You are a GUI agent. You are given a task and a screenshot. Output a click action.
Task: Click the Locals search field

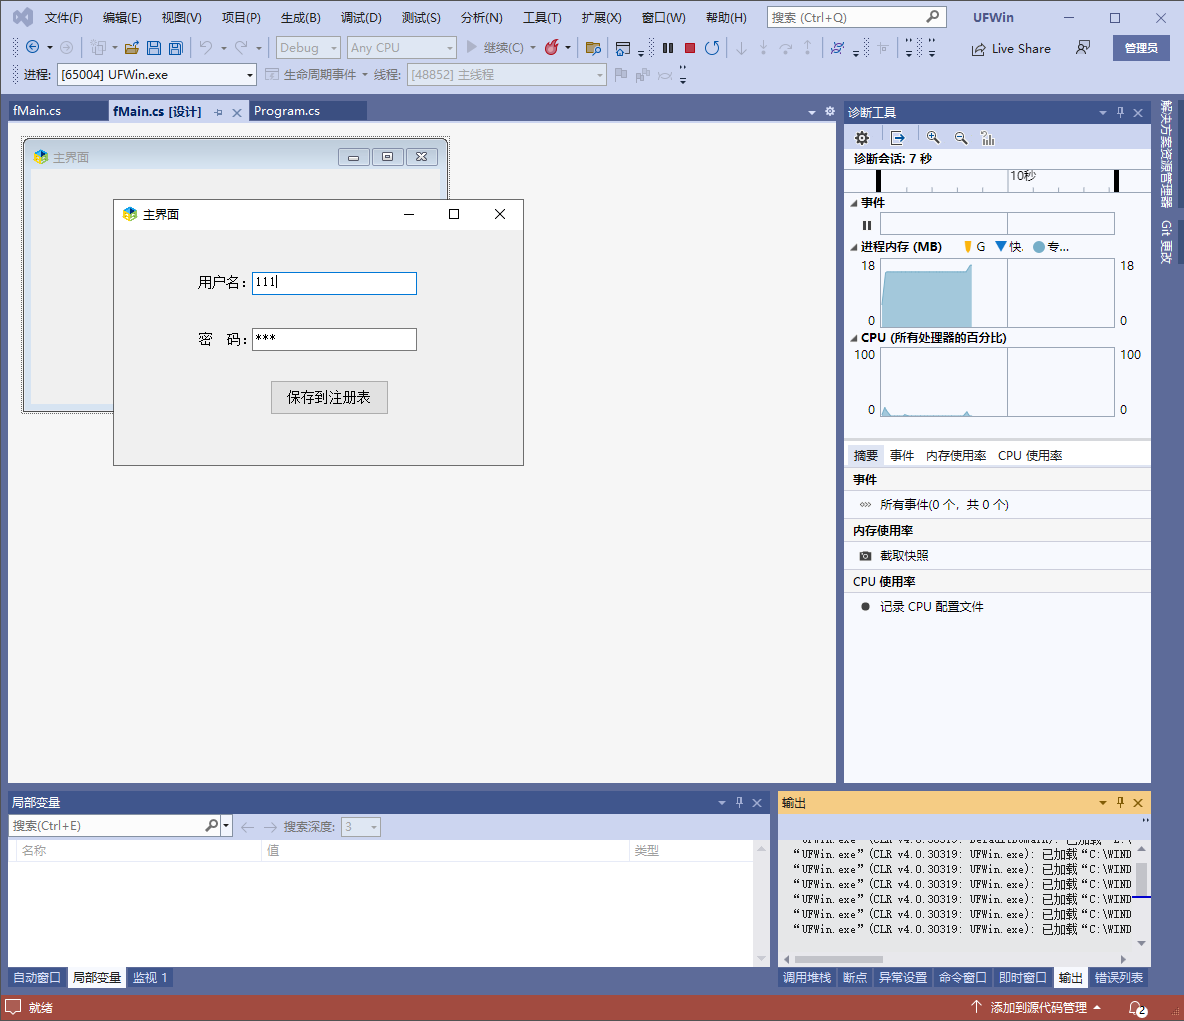pos(106,825)
